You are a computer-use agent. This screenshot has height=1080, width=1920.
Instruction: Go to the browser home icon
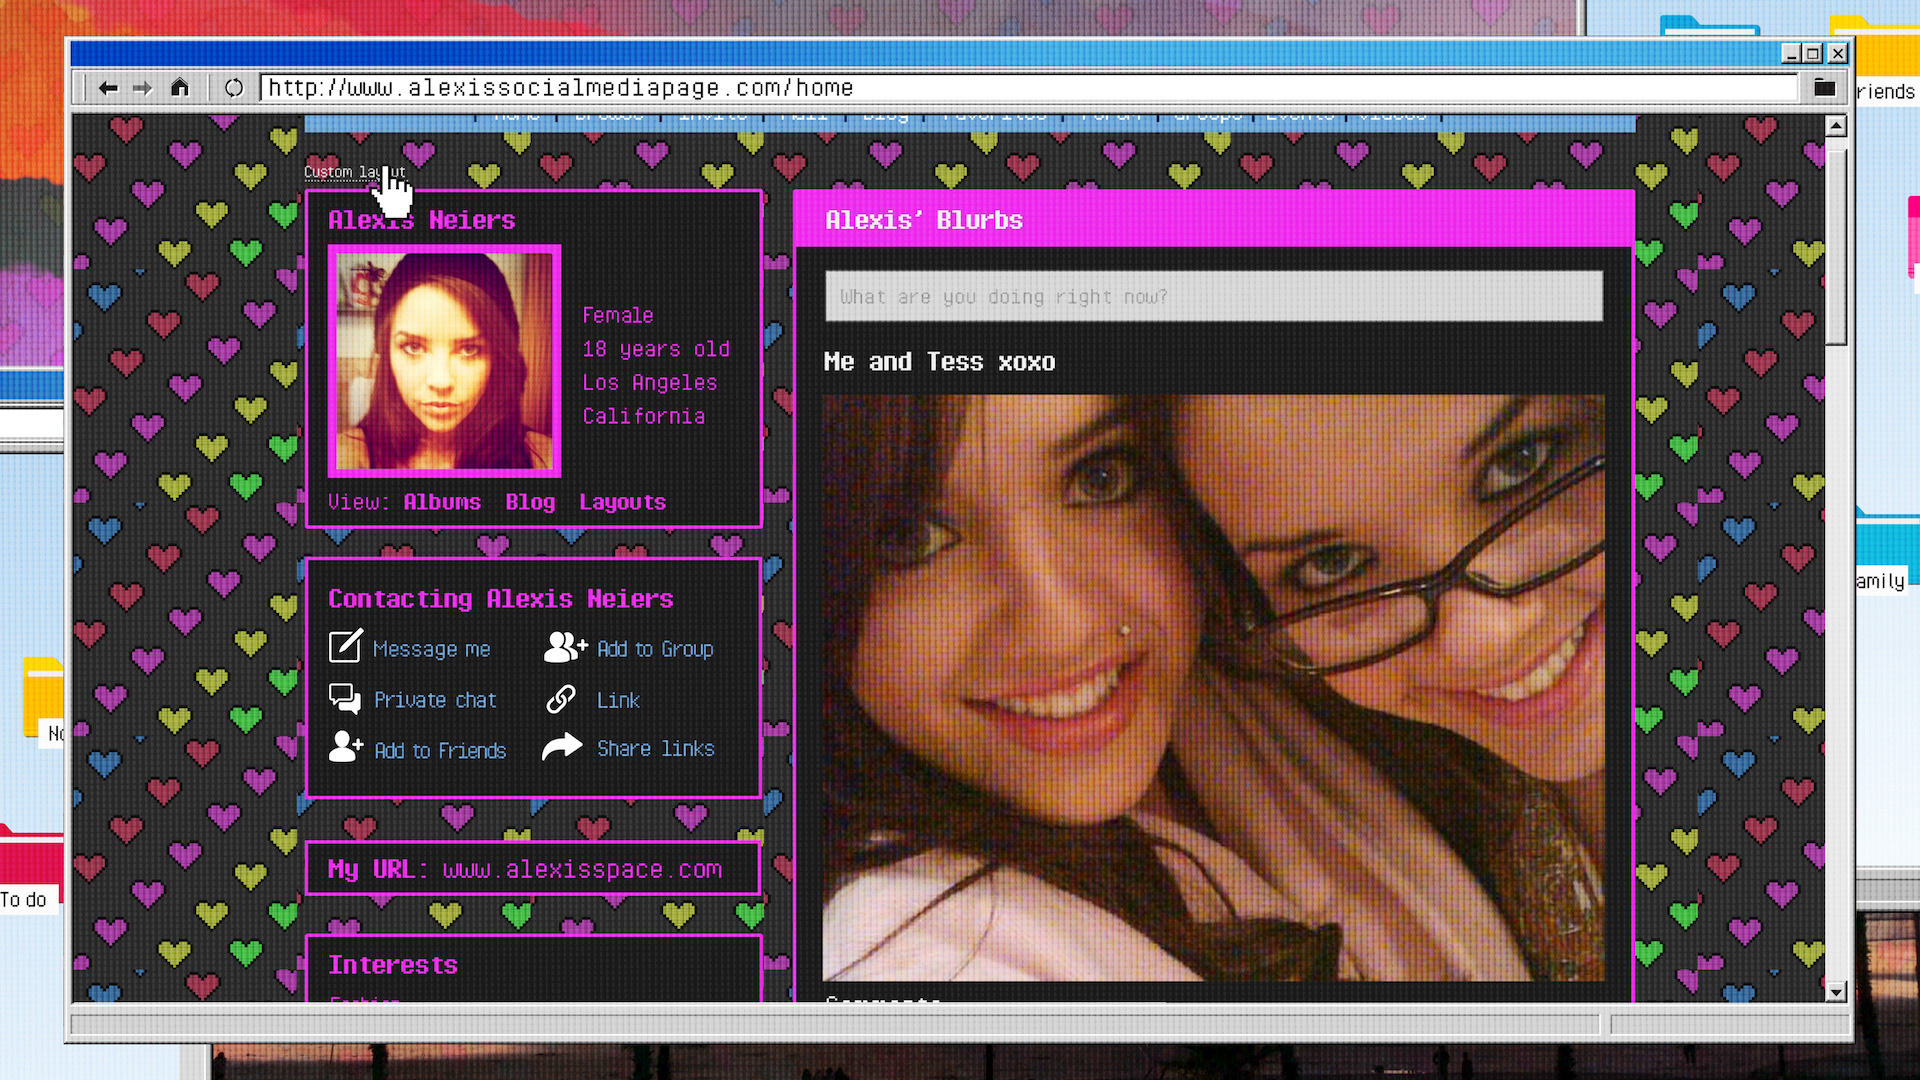[180, 87]
